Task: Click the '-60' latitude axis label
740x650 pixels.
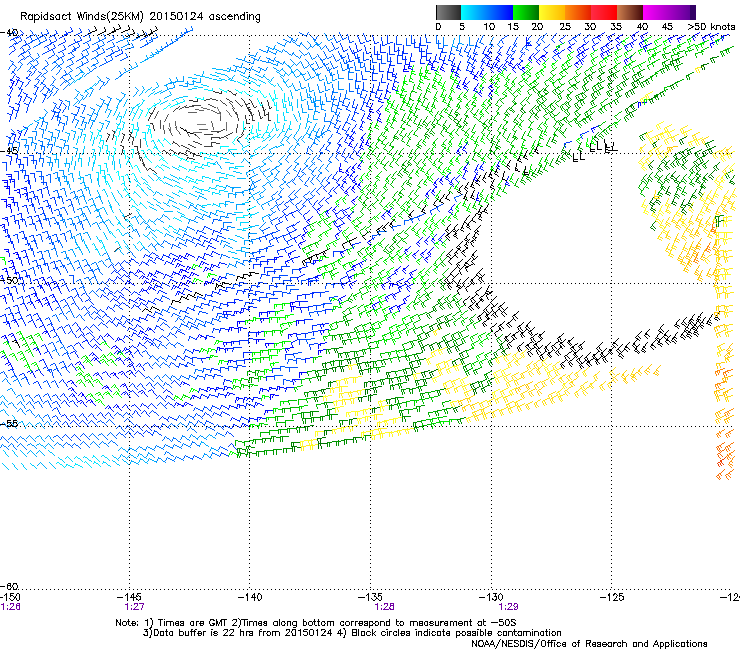Action: (9, 586)
